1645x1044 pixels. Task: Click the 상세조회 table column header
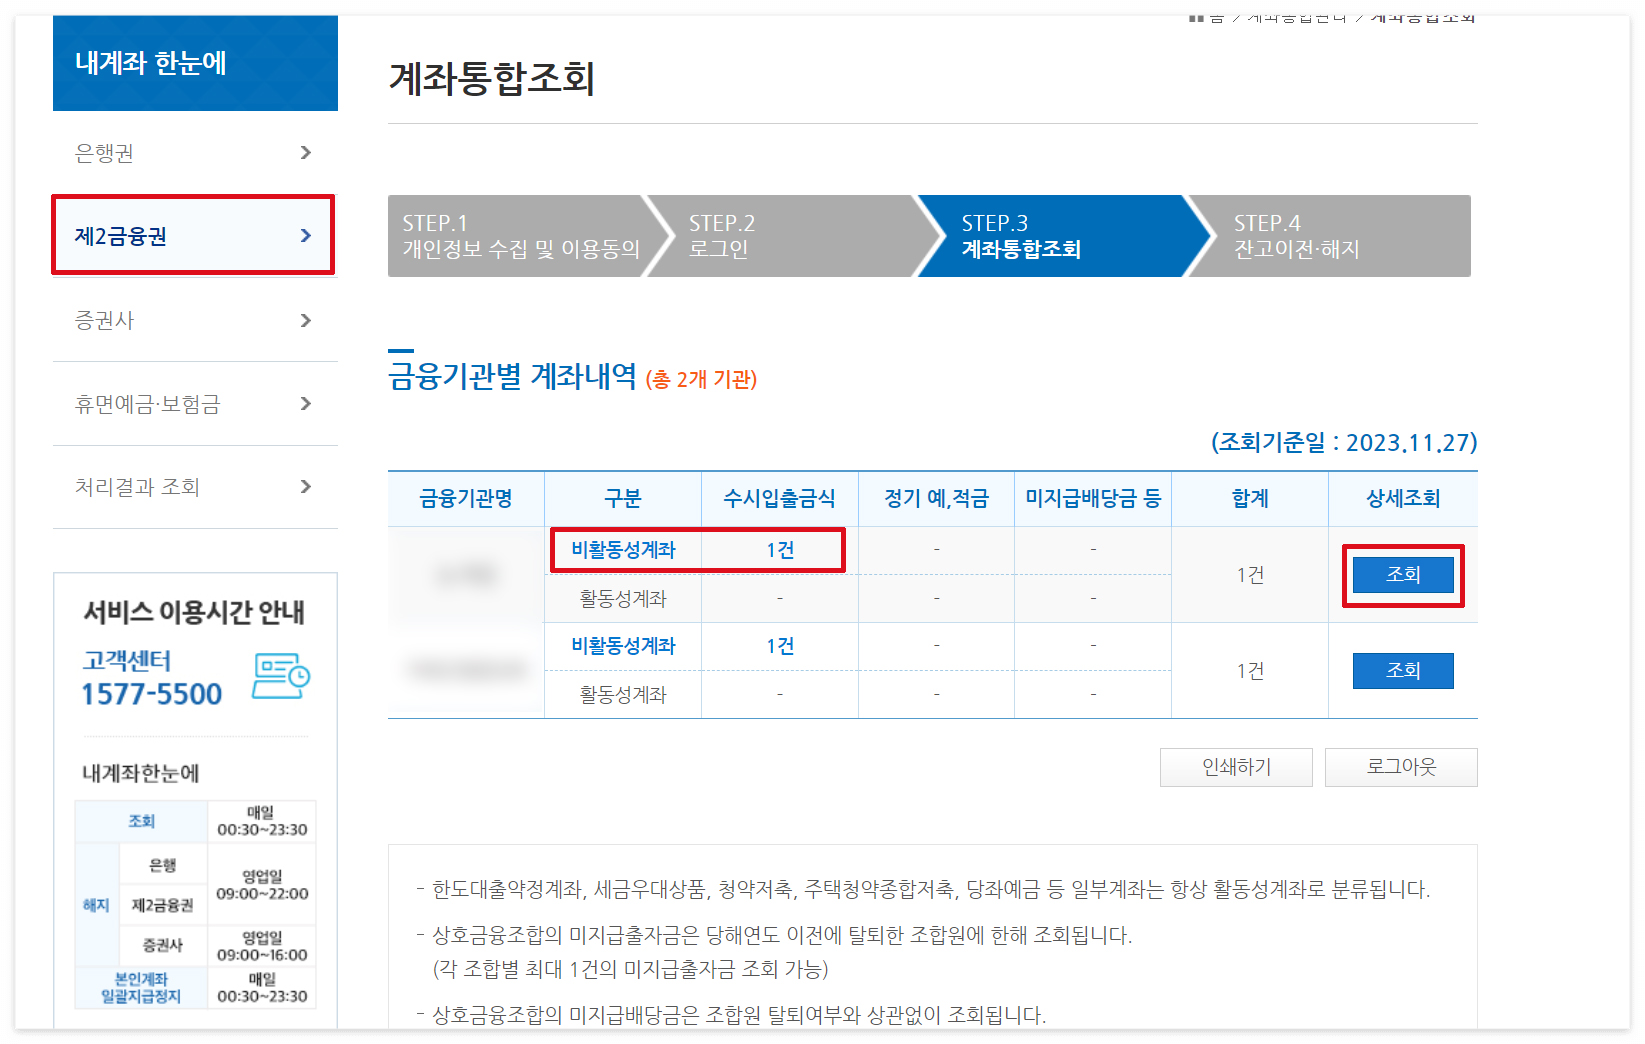1402,498
